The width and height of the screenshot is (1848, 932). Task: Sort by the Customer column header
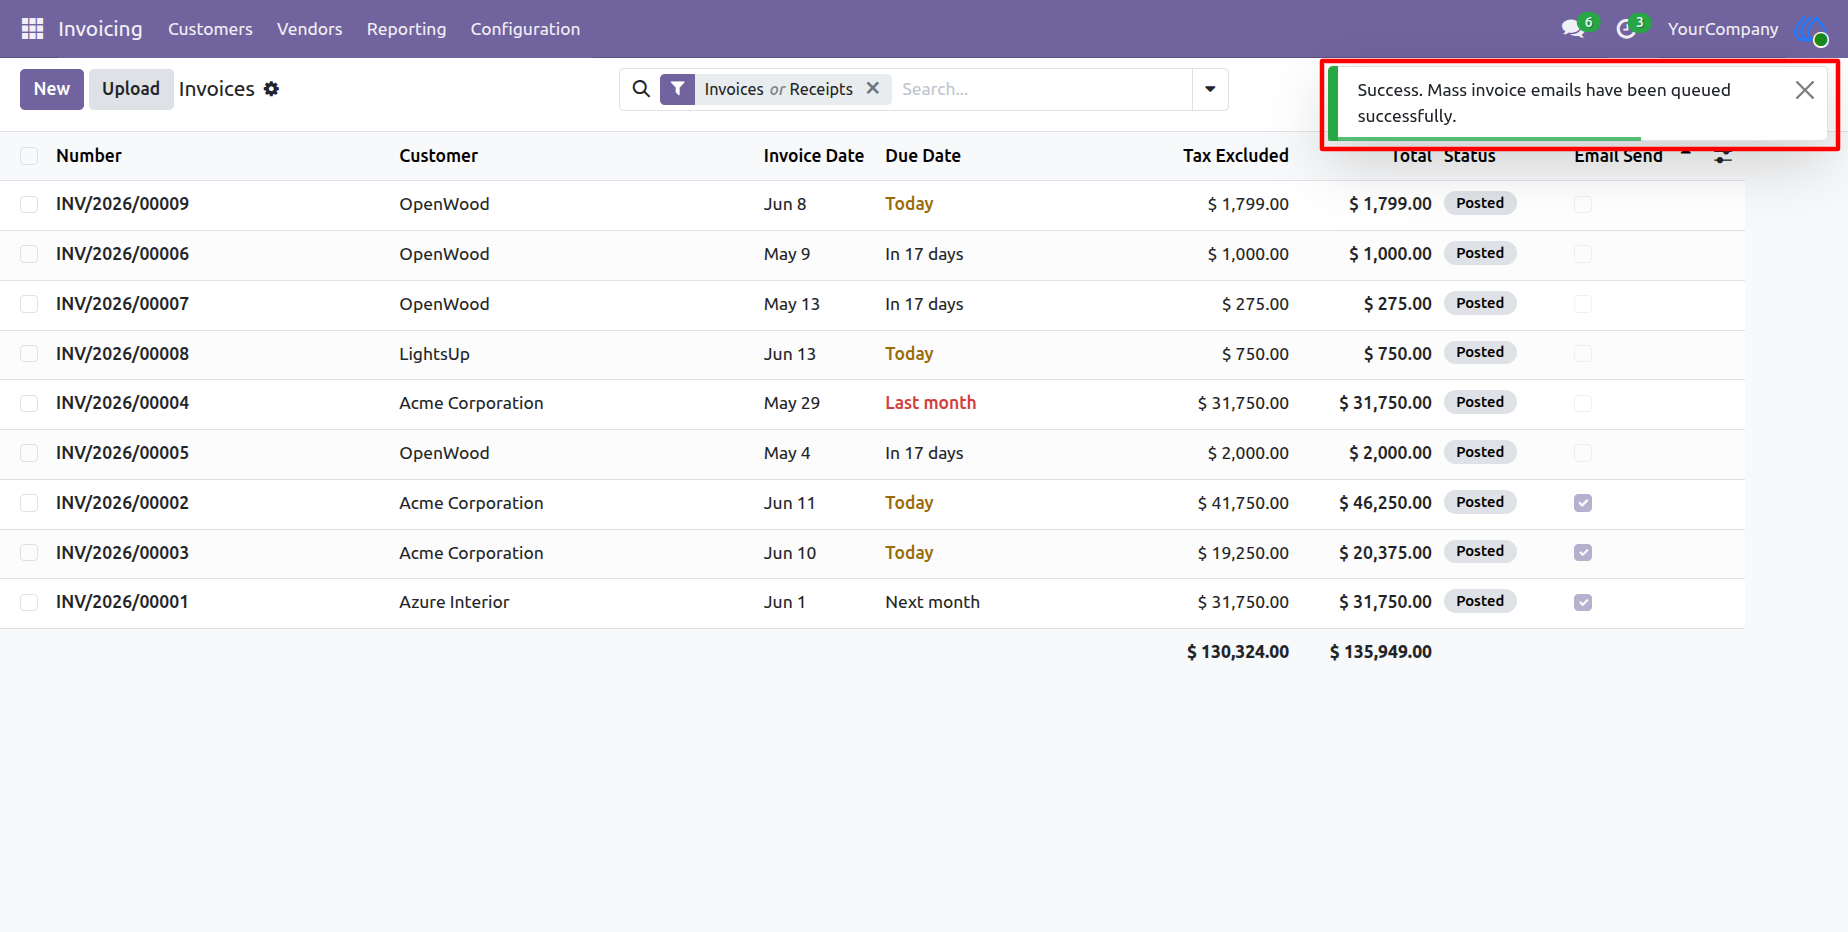tap(438, 156)
